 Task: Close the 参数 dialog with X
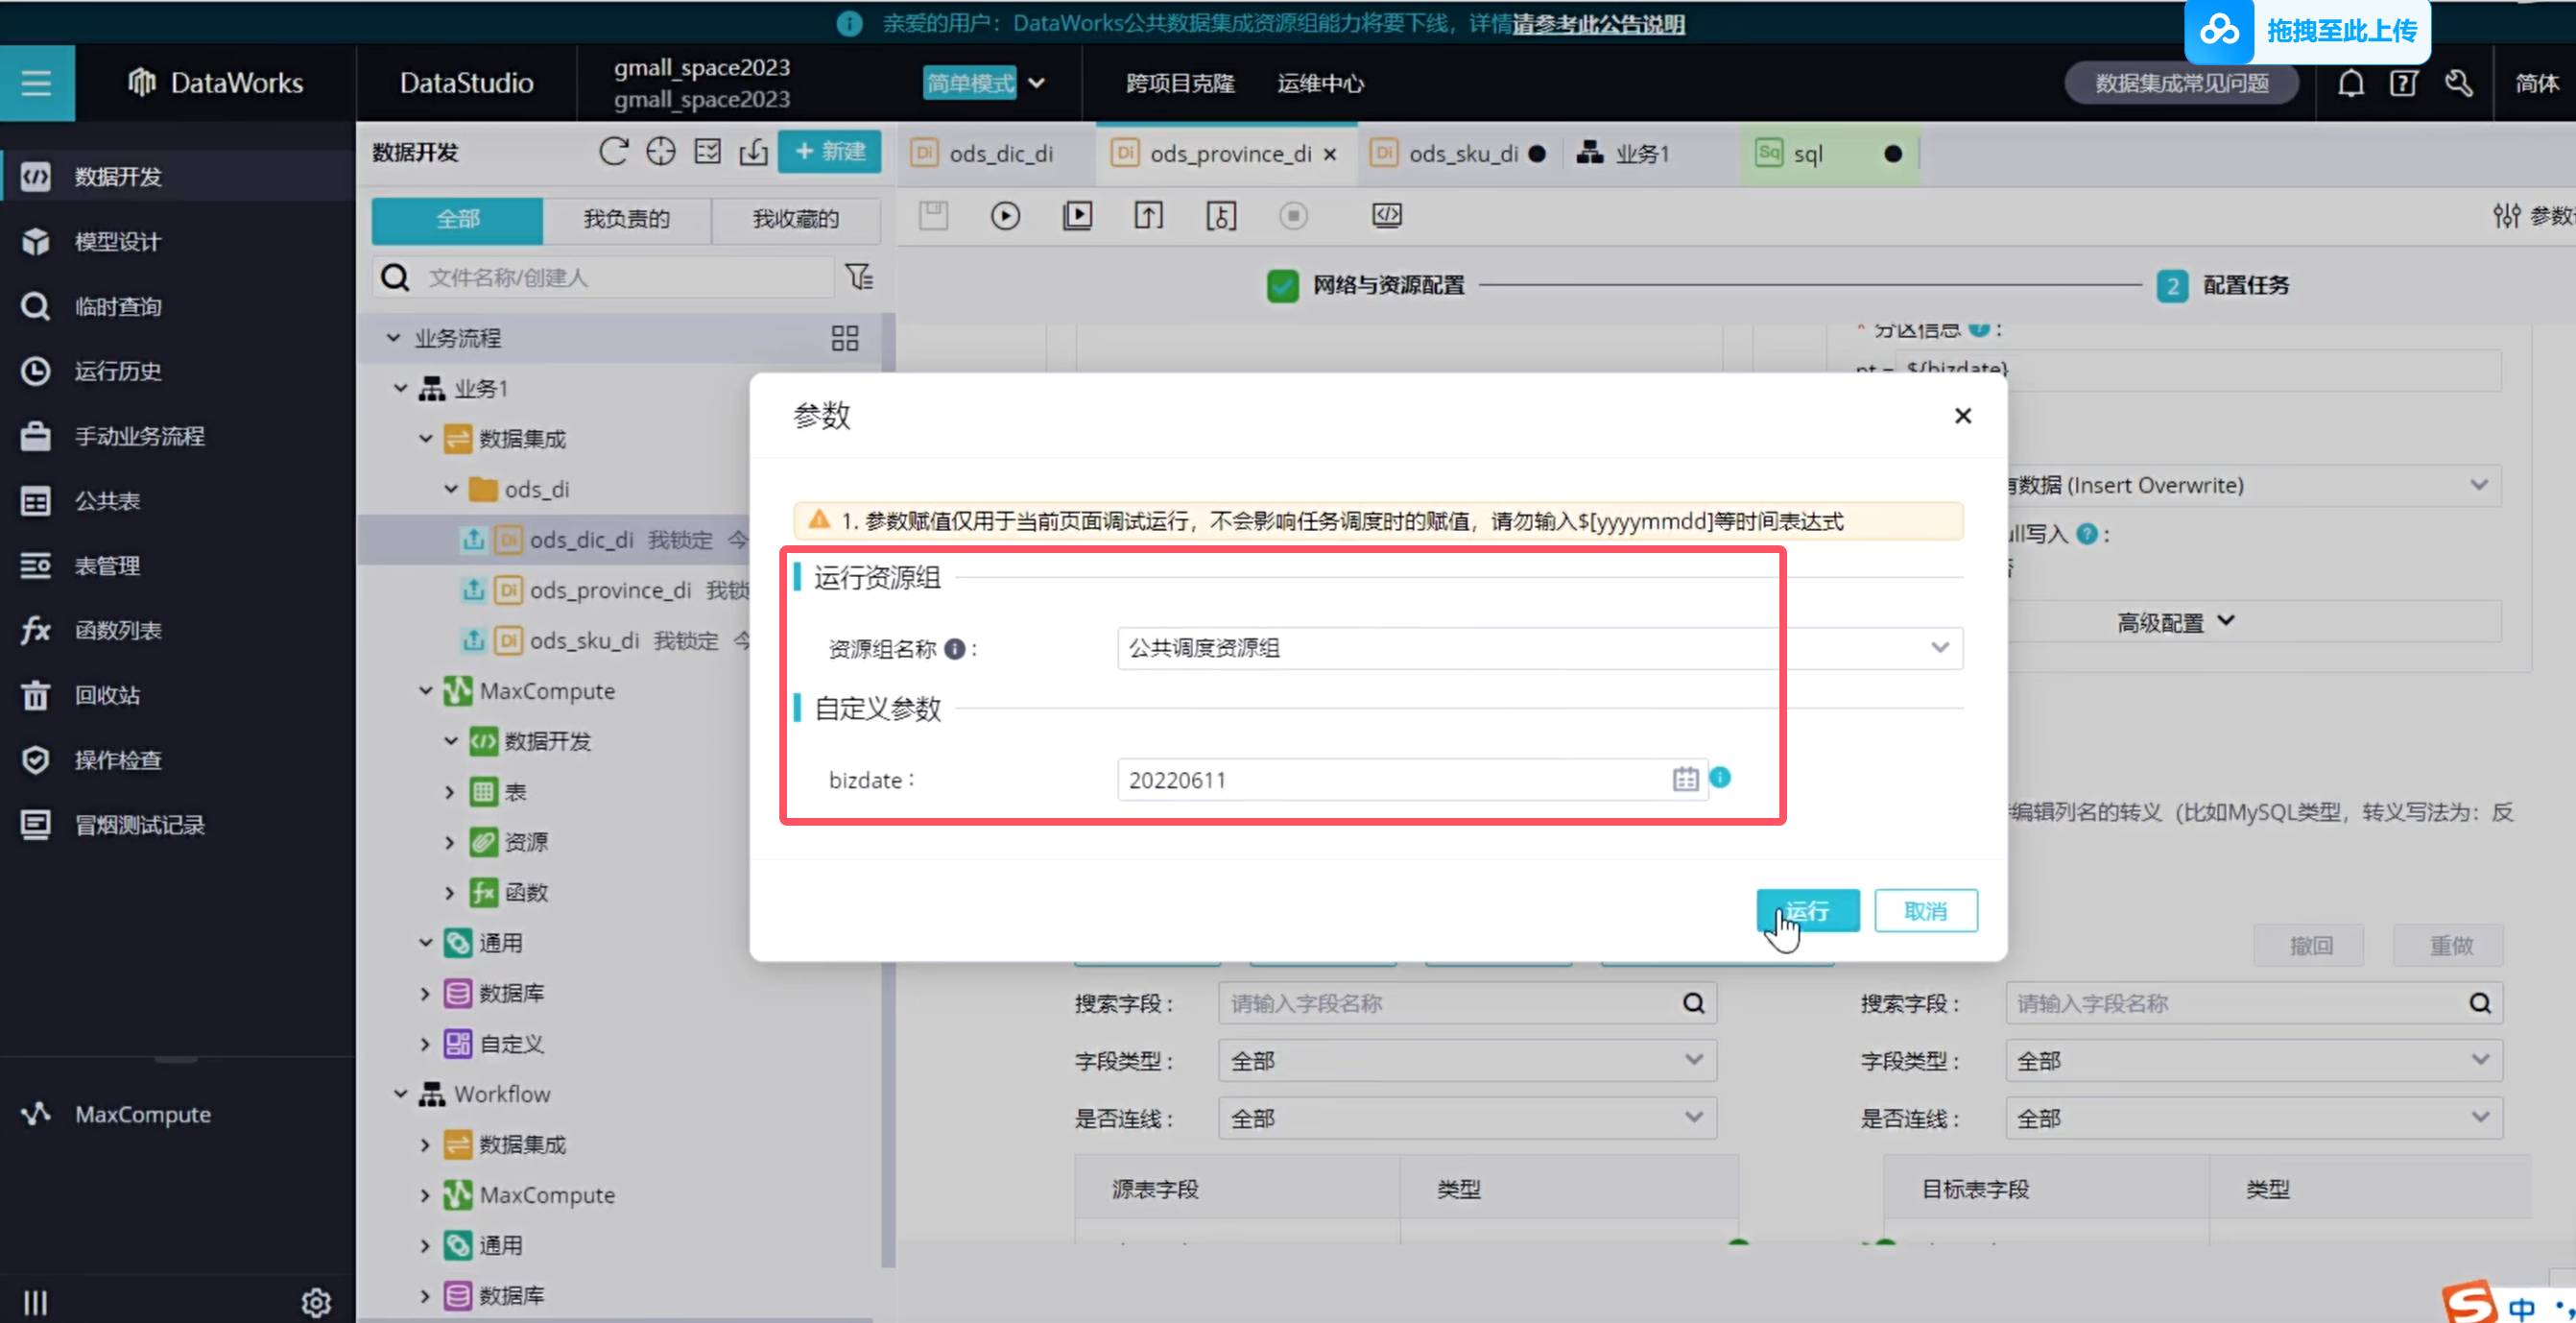(x=1962, y=415)
